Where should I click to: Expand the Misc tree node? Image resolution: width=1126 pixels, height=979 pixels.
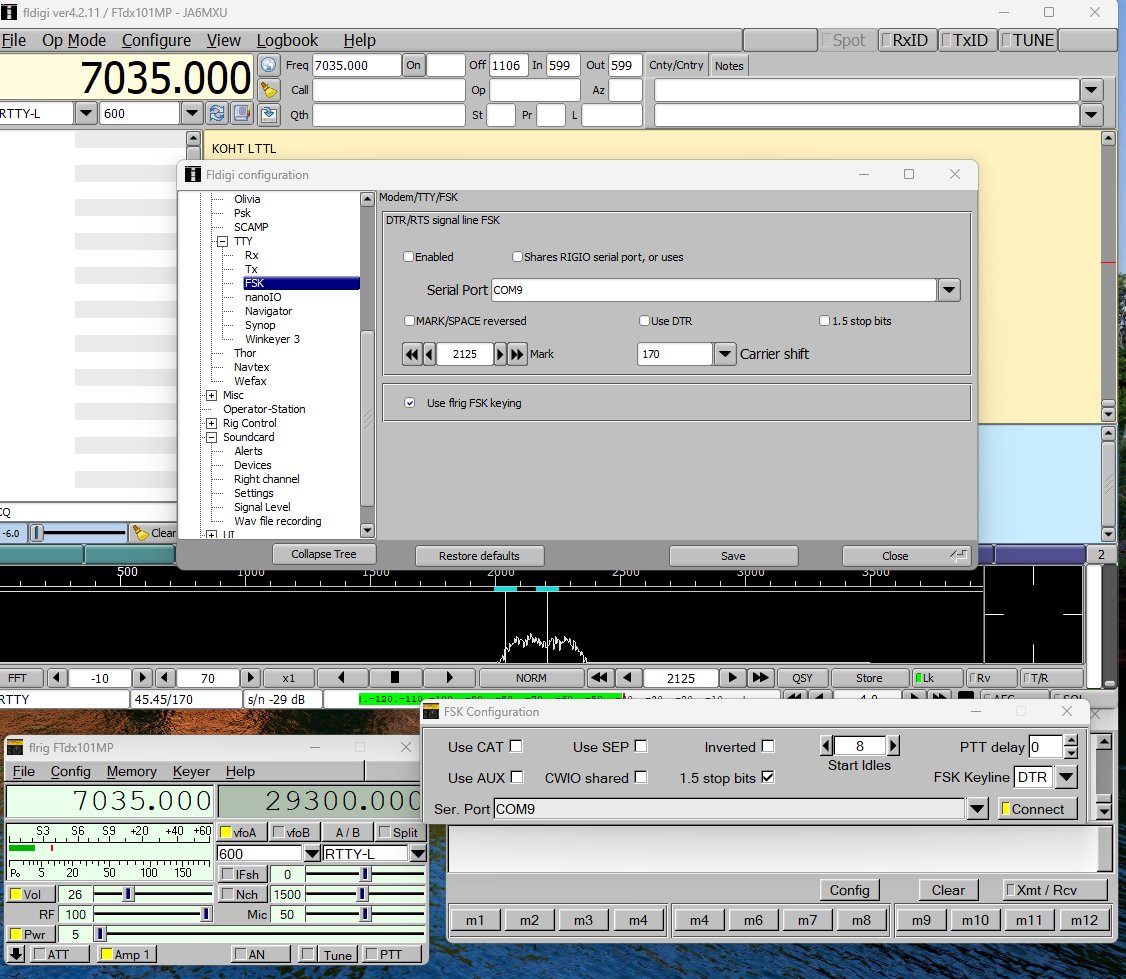(211, 395)
